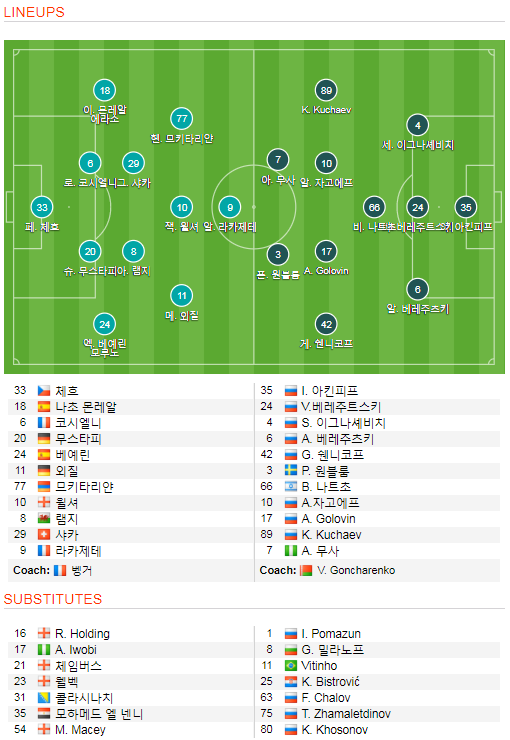Click player marker 33 goalkeeper on left team

point(42,207)
